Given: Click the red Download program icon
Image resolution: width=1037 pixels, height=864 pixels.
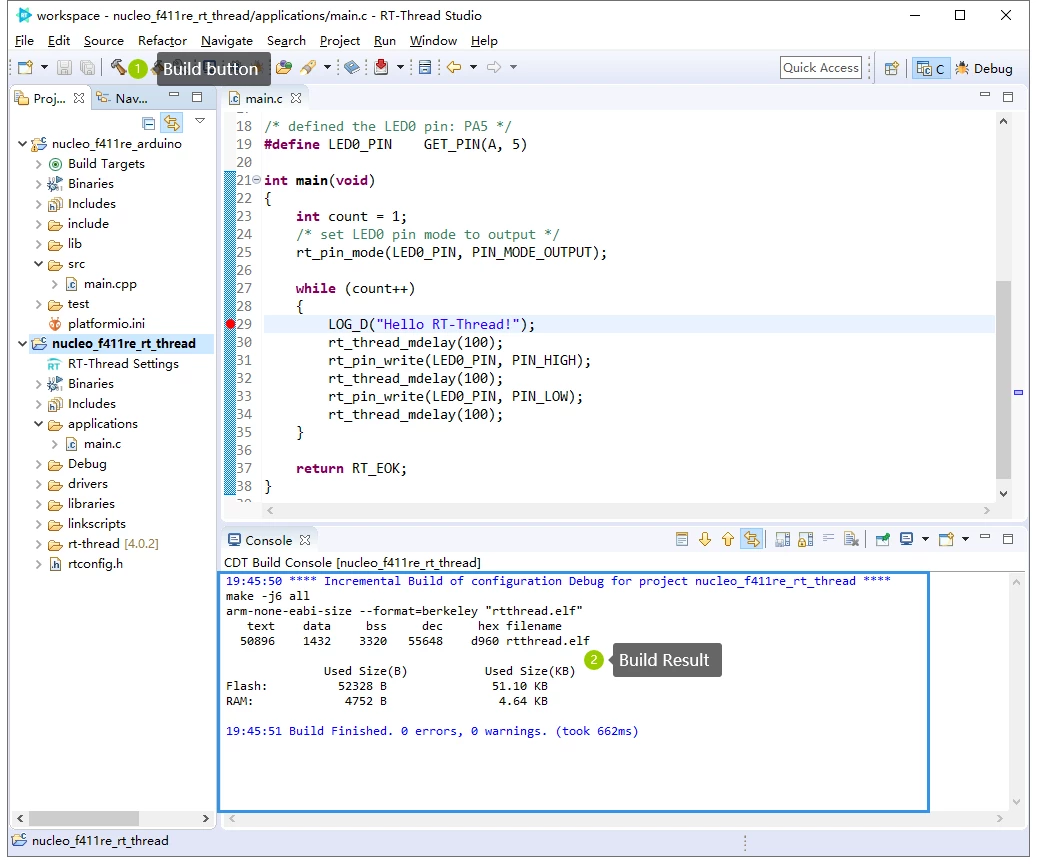Looking at the screenshot, I should tap(381, 67).
